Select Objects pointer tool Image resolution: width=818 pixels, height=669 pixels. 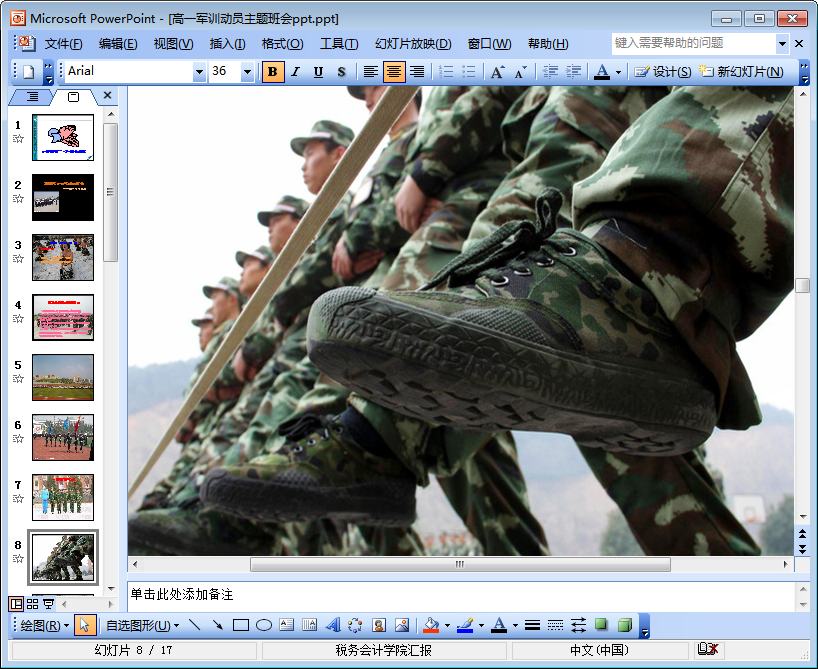[x=85, y=625]
